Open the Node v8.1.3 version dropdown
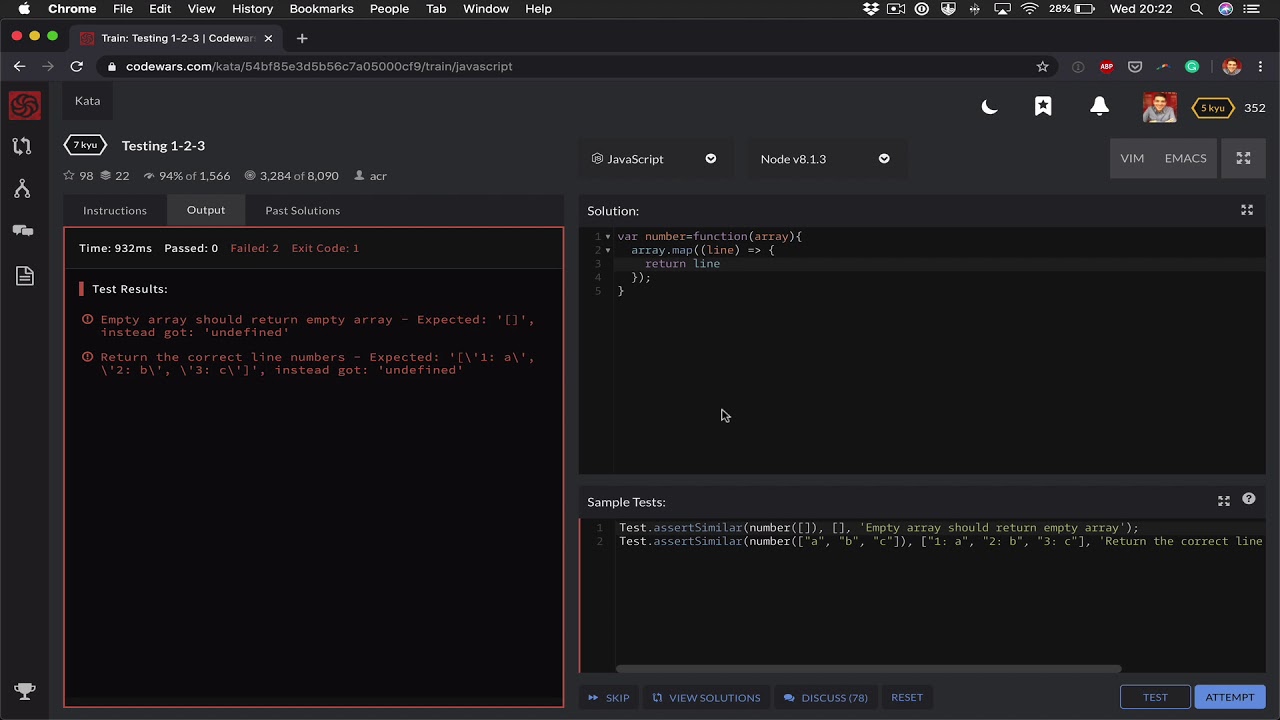 824,159
